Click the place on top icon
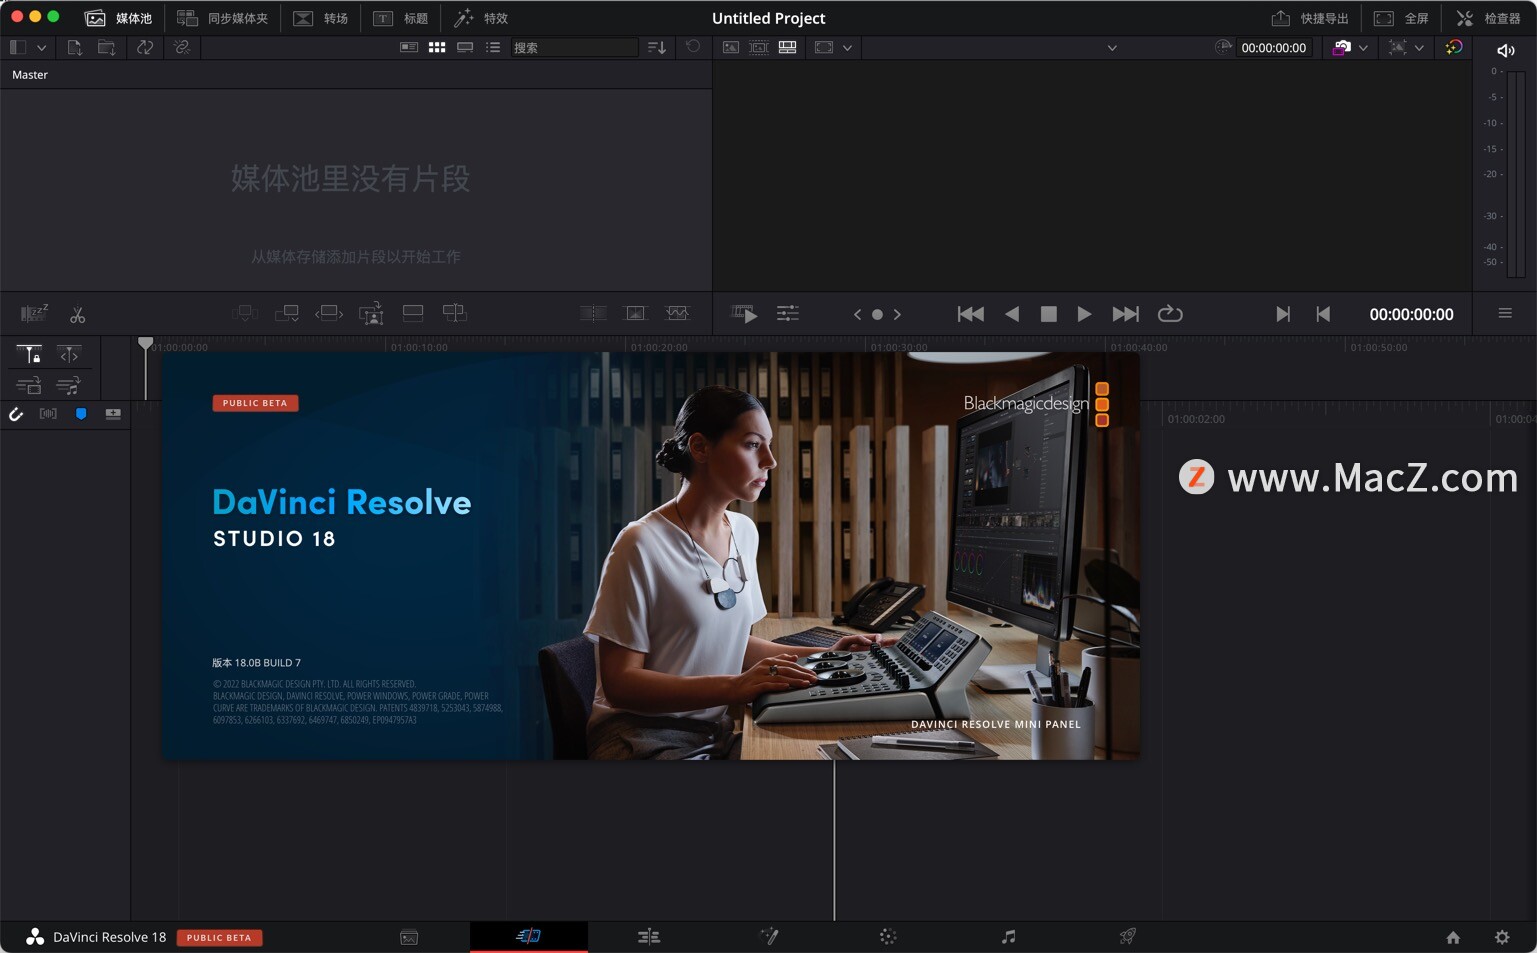Image resolution: width=1537 pixels, height=953 pixels. (413, 314)
